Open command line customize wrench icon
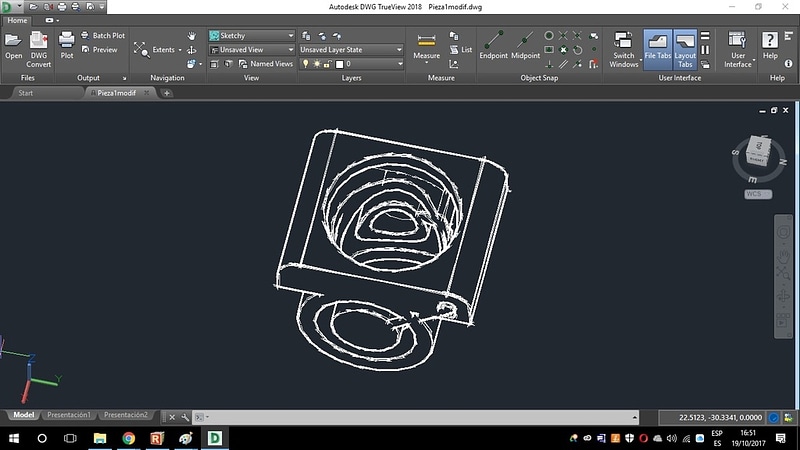Viewport: 800px width, 450px height. coord(185,417)
